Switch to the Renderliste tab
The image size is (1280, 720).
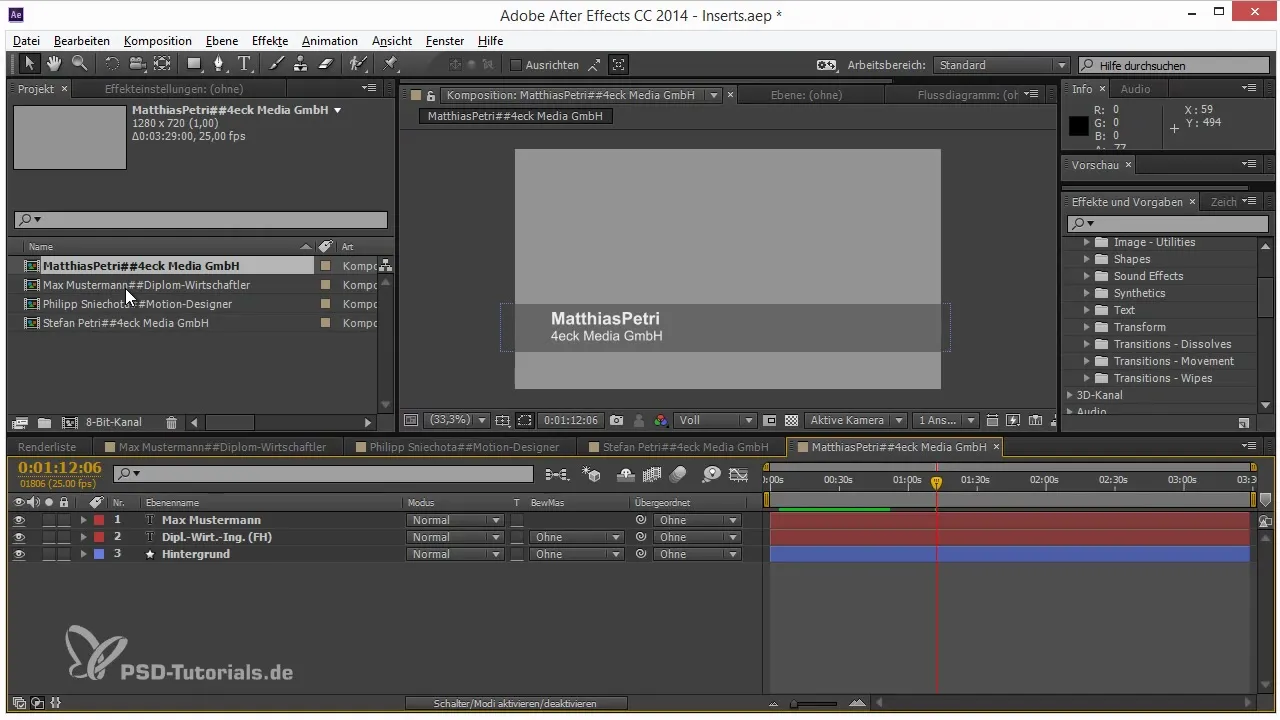pyautogui.click(x=47, y=447)
